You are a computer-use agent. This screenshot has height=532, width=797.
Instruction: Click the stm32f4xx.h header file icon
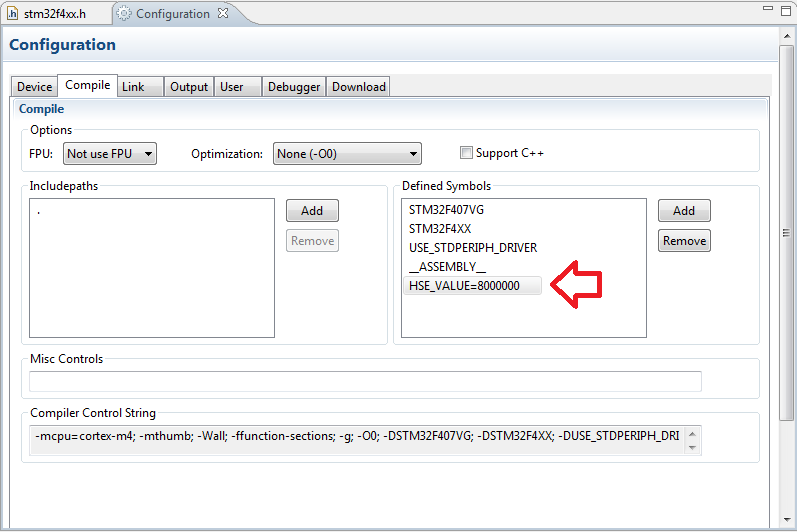coord(12,14)
